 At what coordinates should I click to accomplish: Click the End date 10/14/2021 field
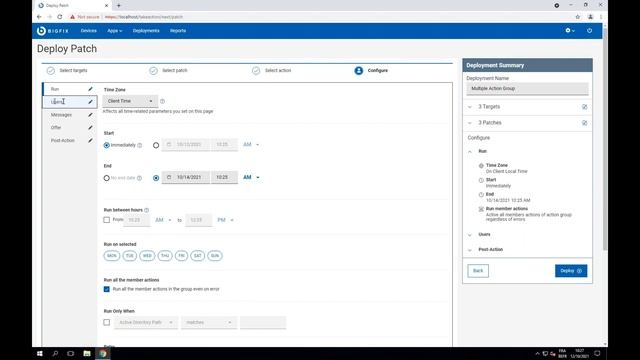click(186, 177)
